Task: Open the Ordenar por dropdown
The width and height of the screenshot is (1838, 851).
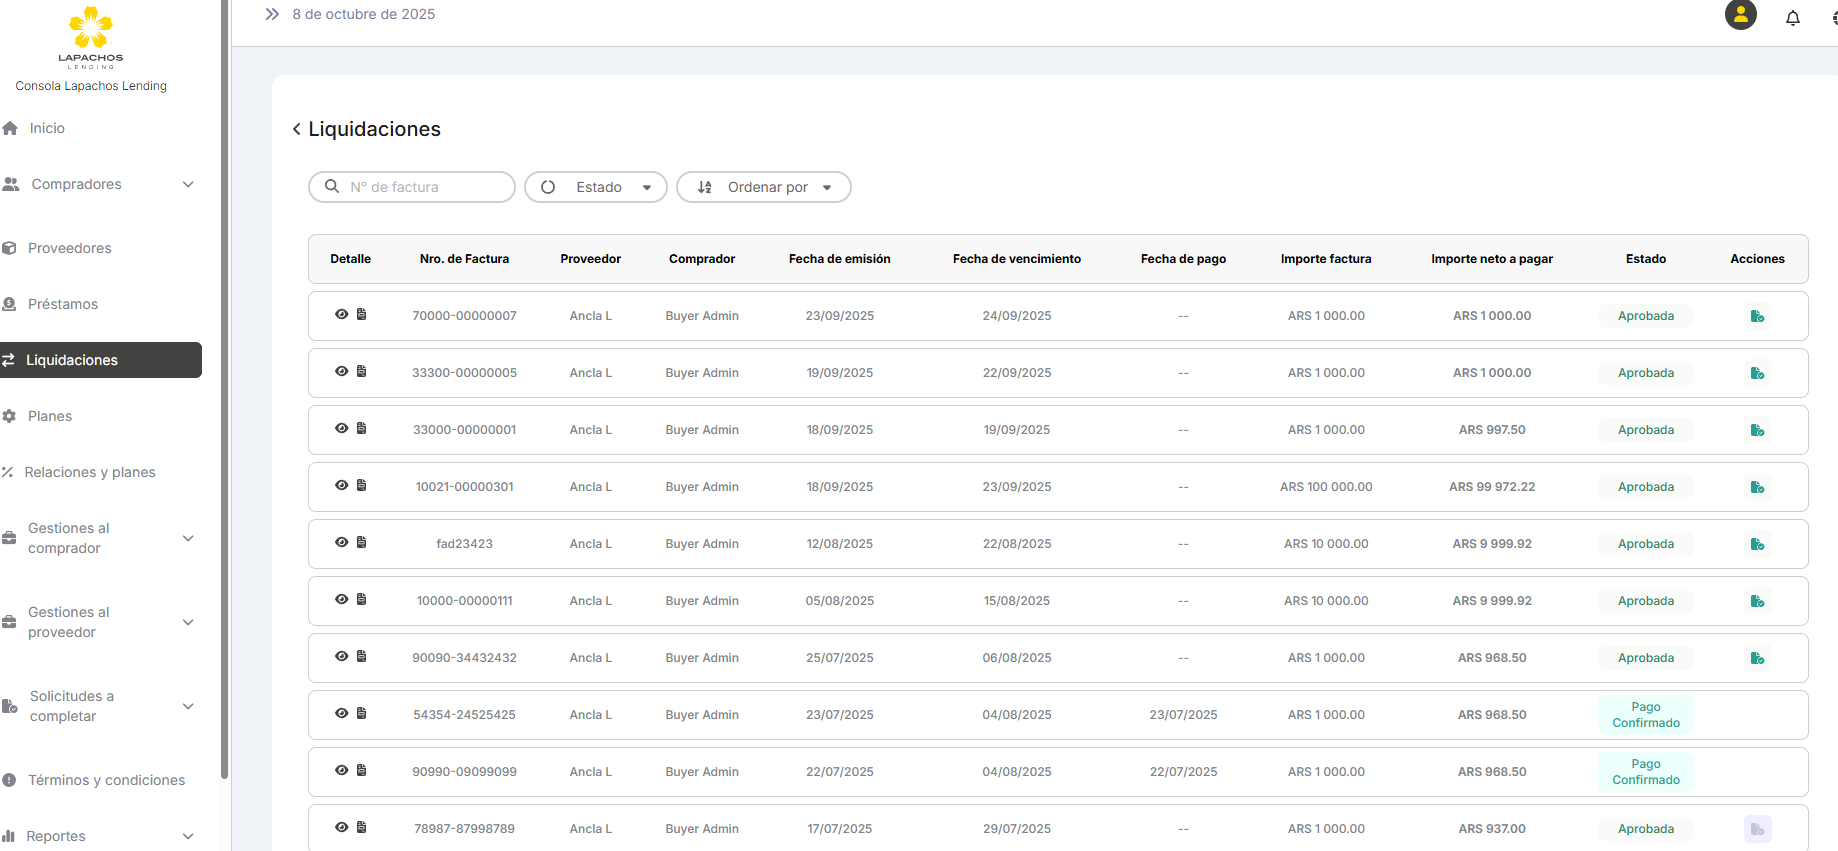Action: pos(764,187)
